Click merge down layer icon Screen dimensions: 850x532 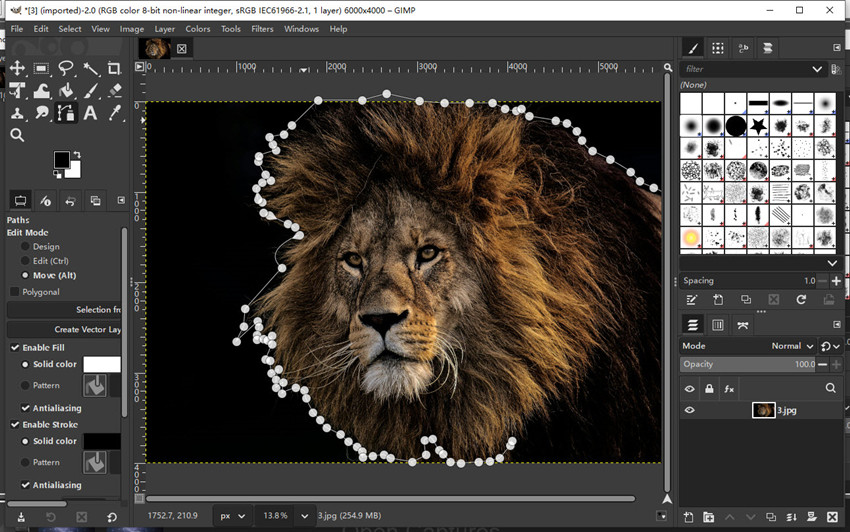click(x=791, y=517)
